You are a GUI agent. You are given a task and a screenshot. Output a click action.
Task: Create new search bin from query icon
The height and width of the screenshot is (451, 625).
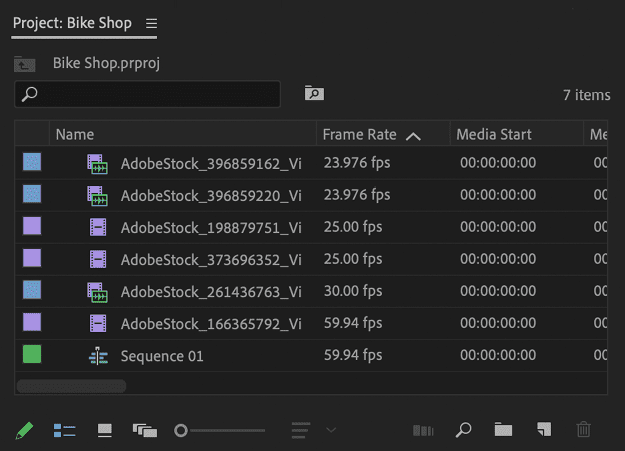tap(314, 93)
